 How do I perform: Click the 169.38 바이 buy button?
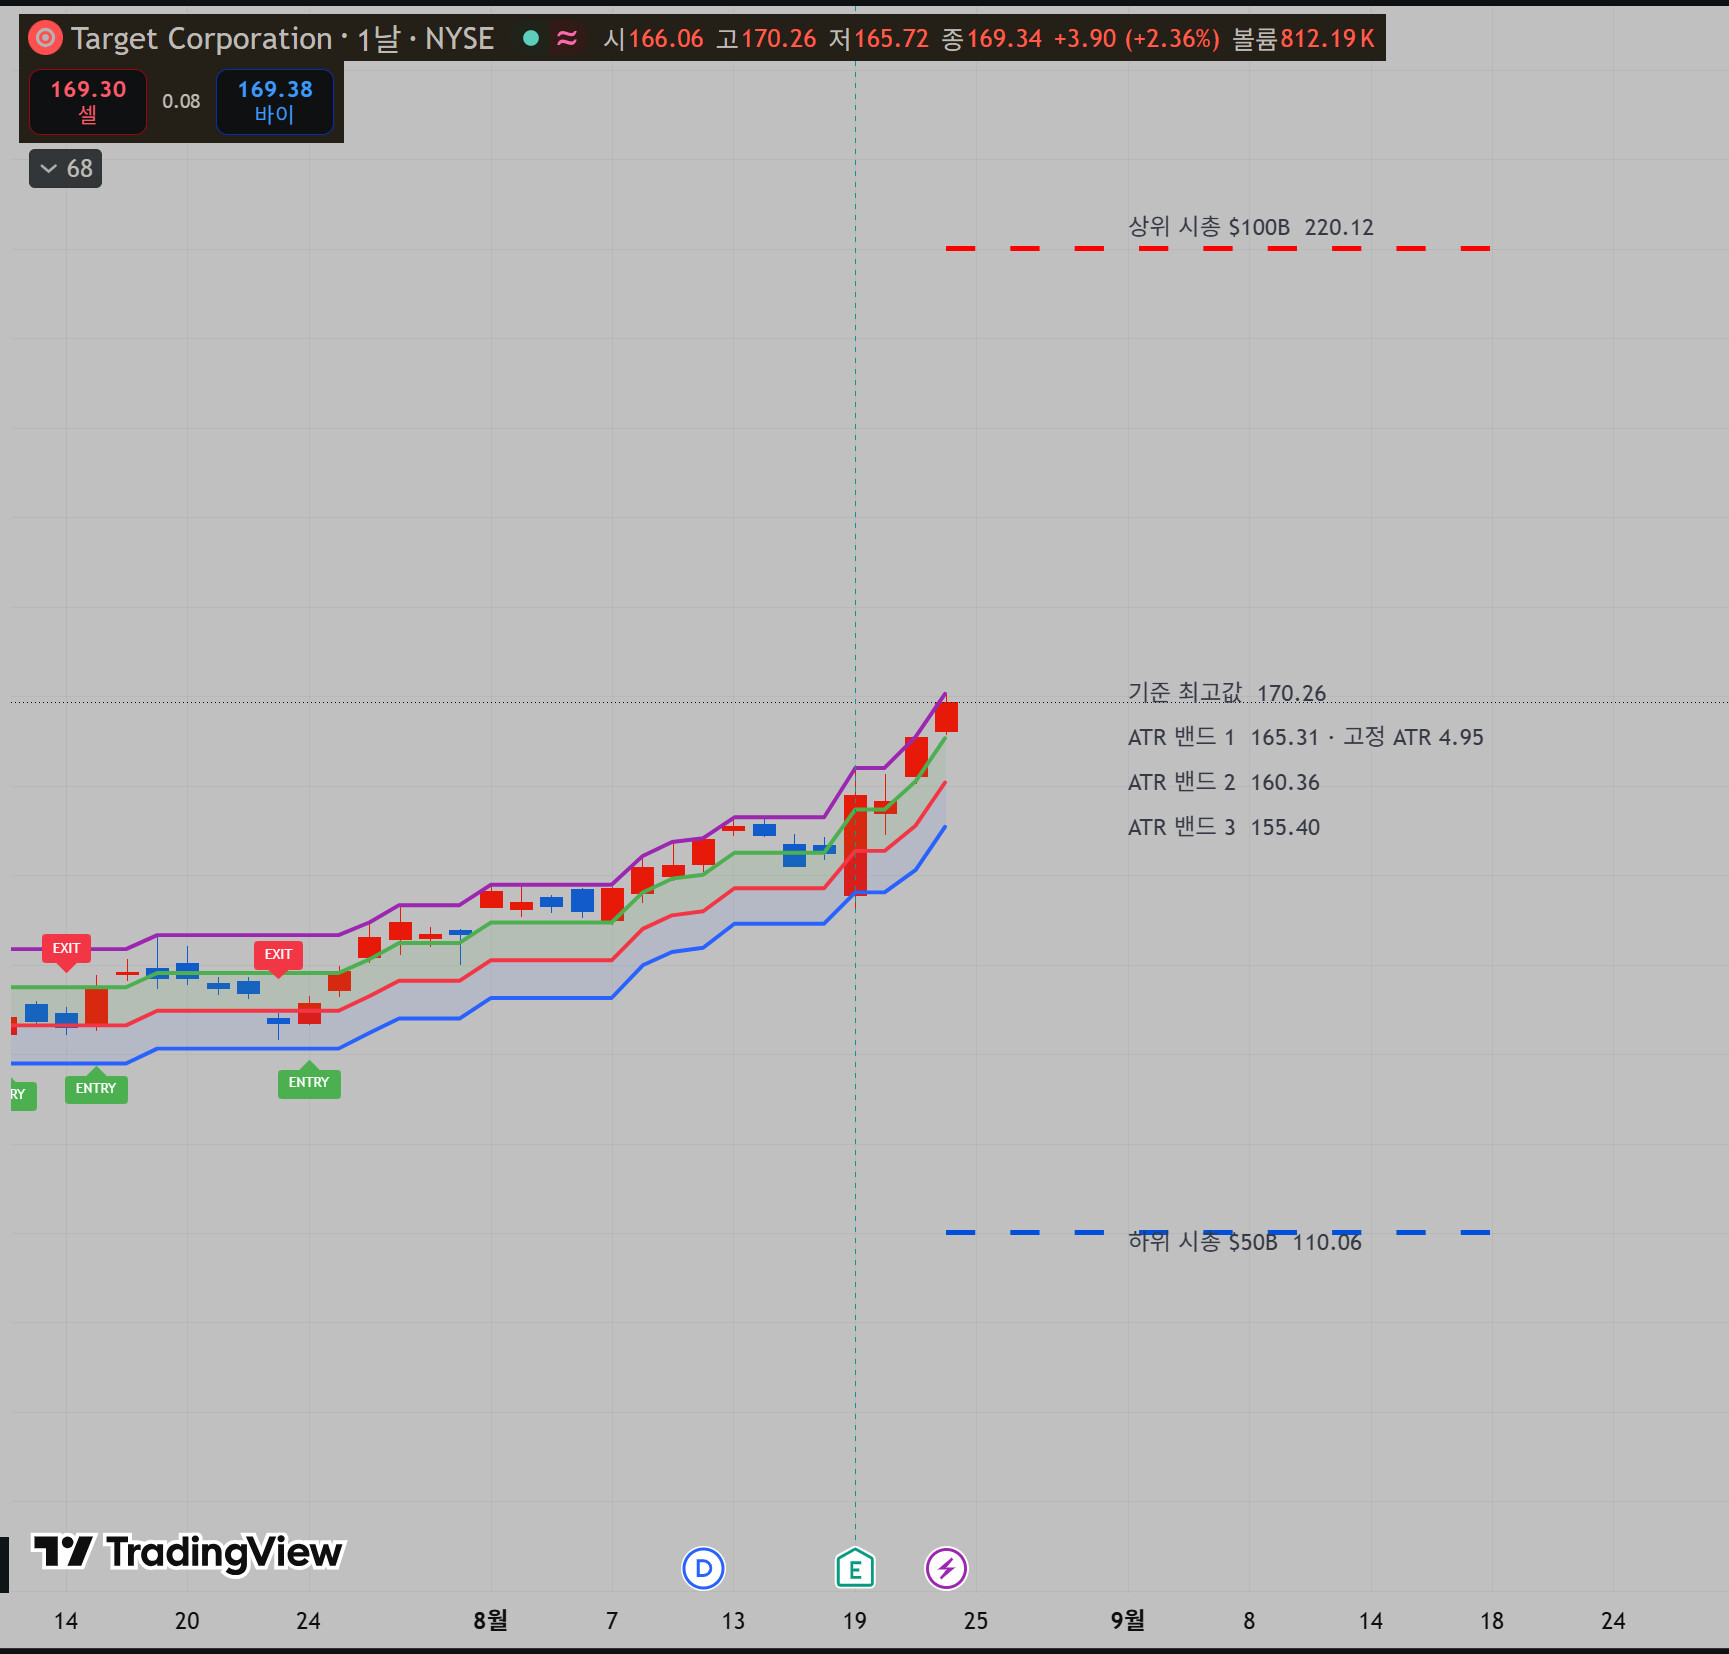click(x=275, y=102)
